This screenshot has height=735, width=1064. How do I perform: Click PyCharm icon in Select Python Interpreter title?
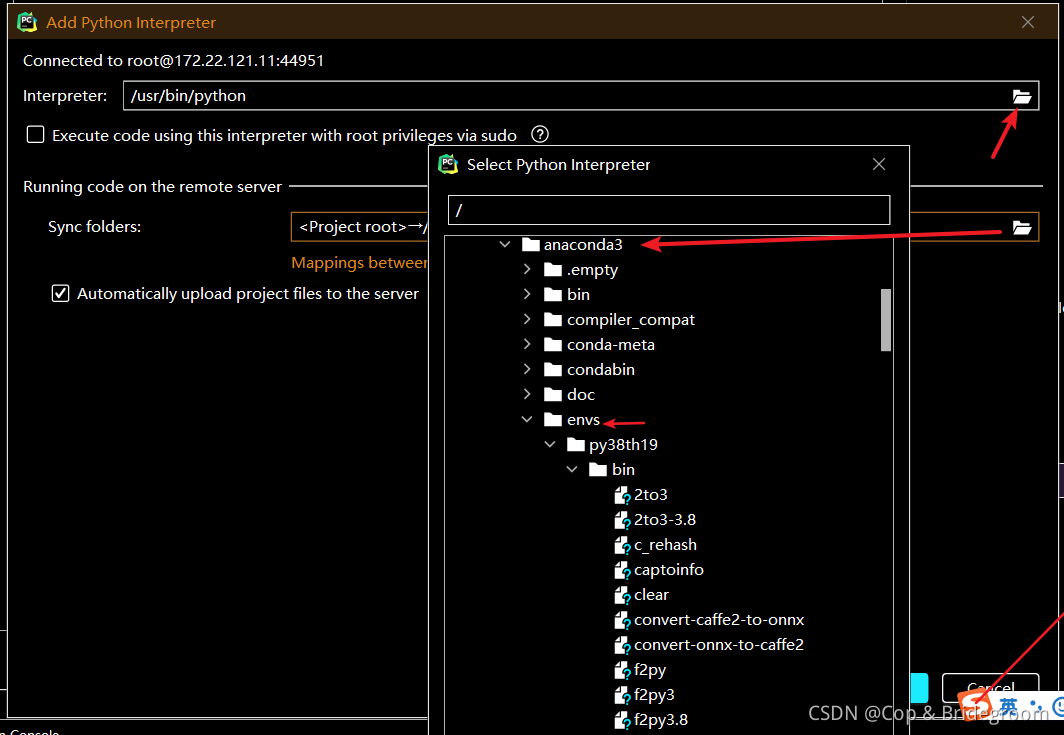click(448, 164)
